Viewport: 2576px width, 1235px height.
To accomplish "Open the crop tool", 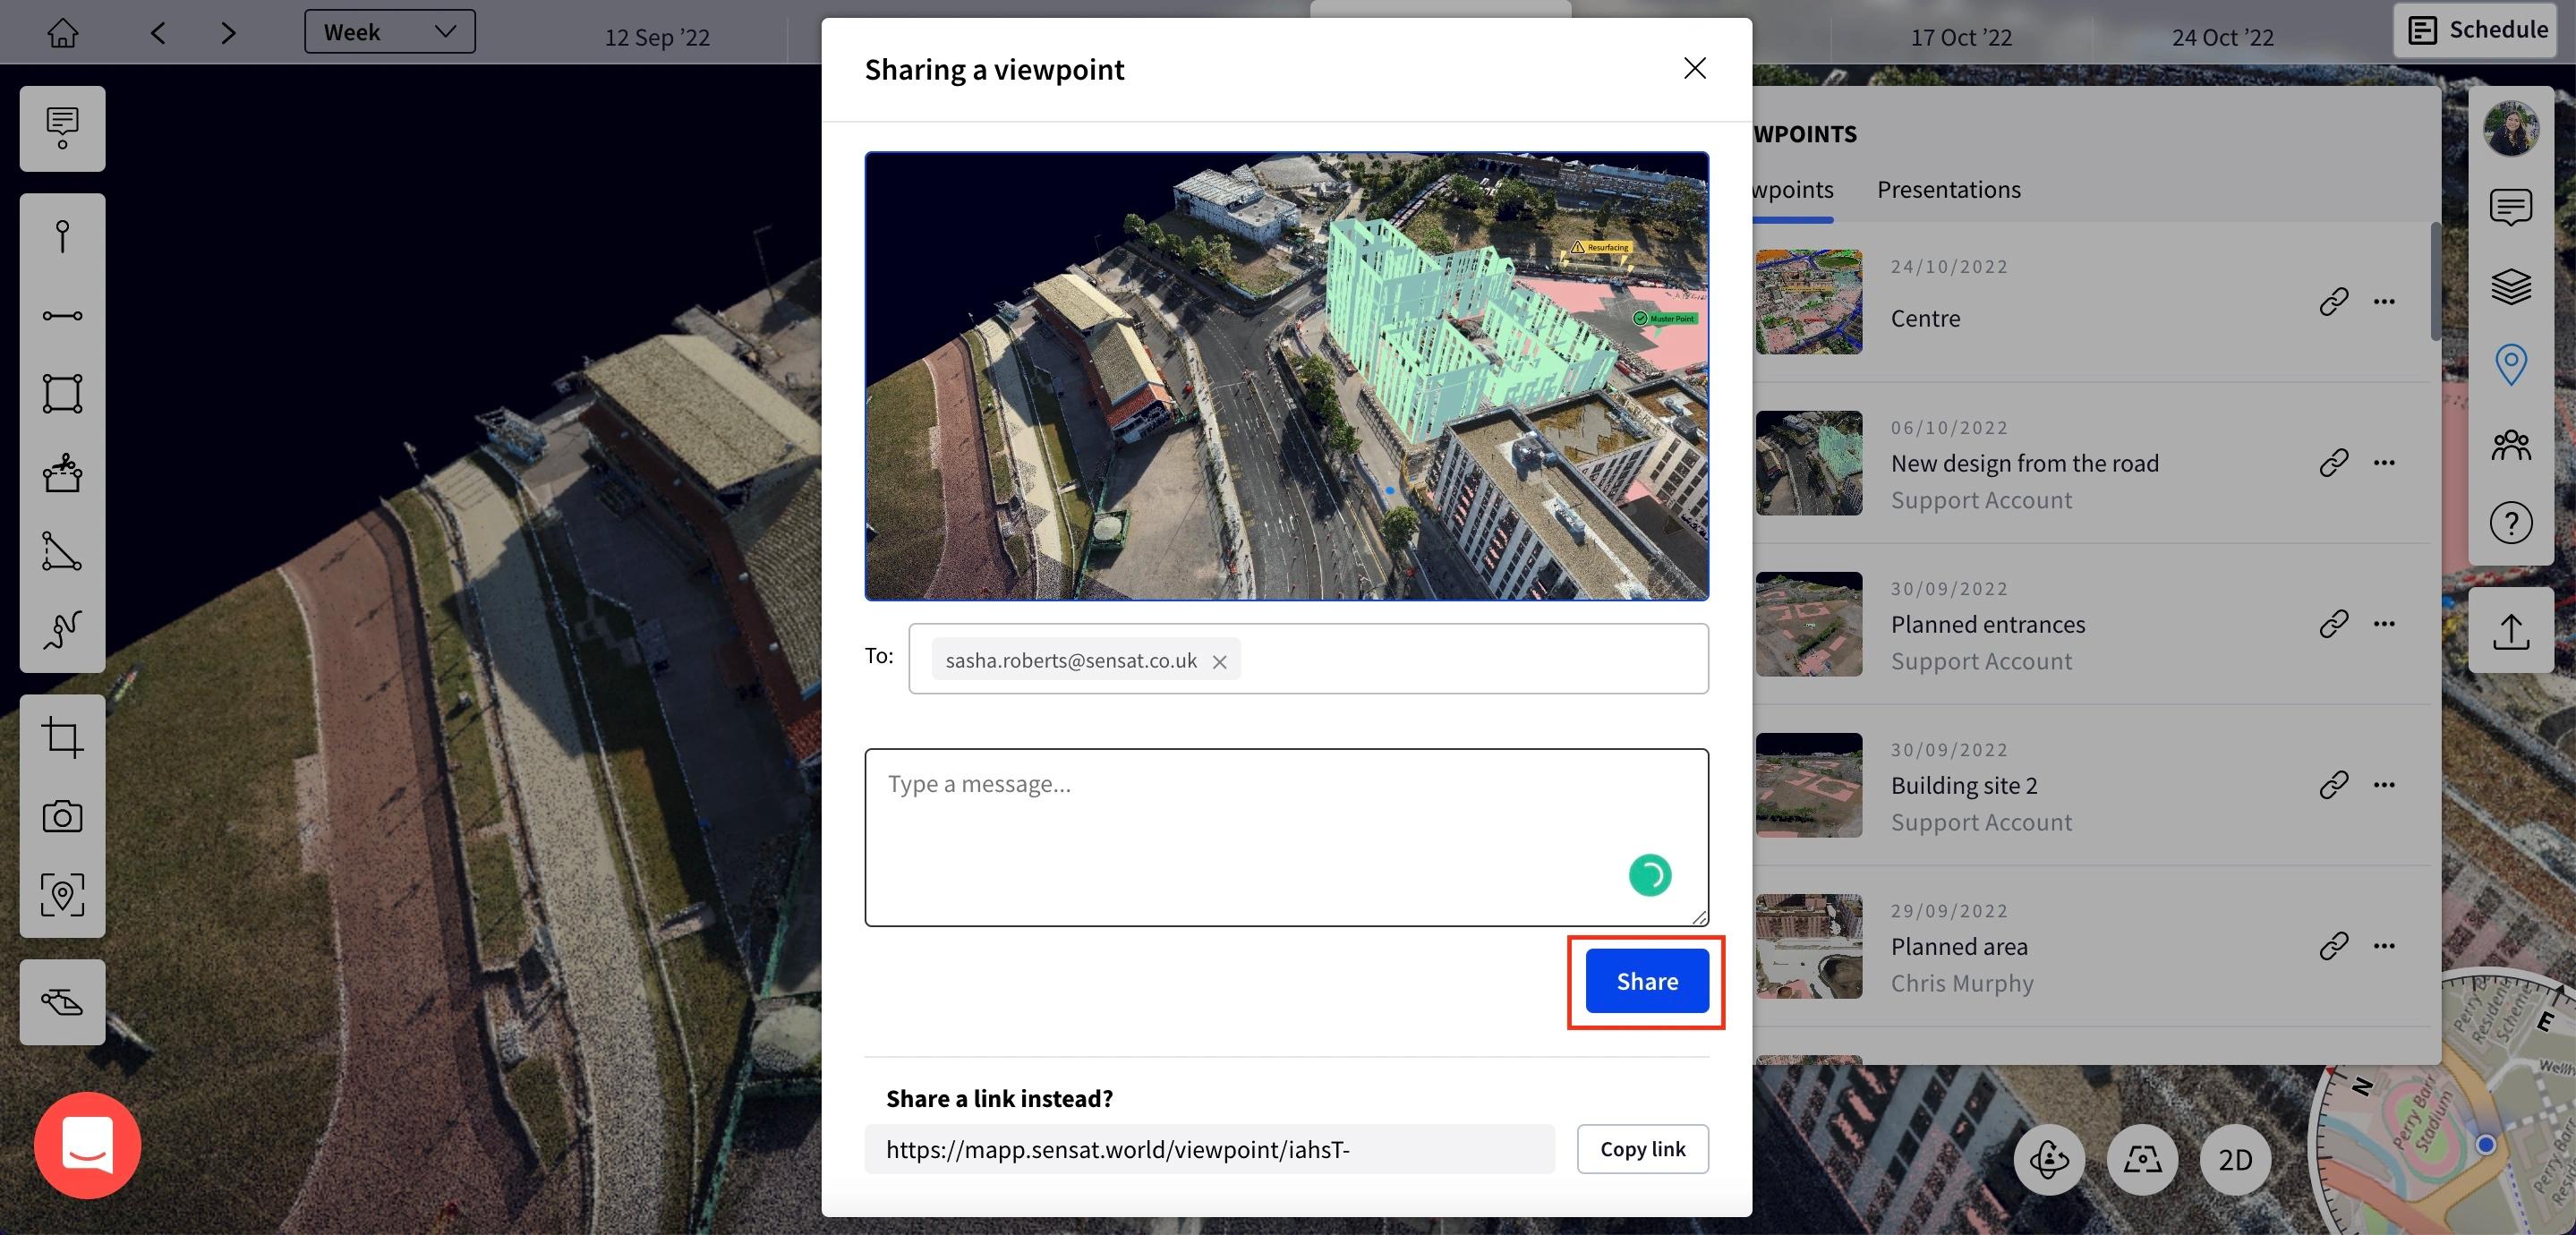I will [62, 737].
